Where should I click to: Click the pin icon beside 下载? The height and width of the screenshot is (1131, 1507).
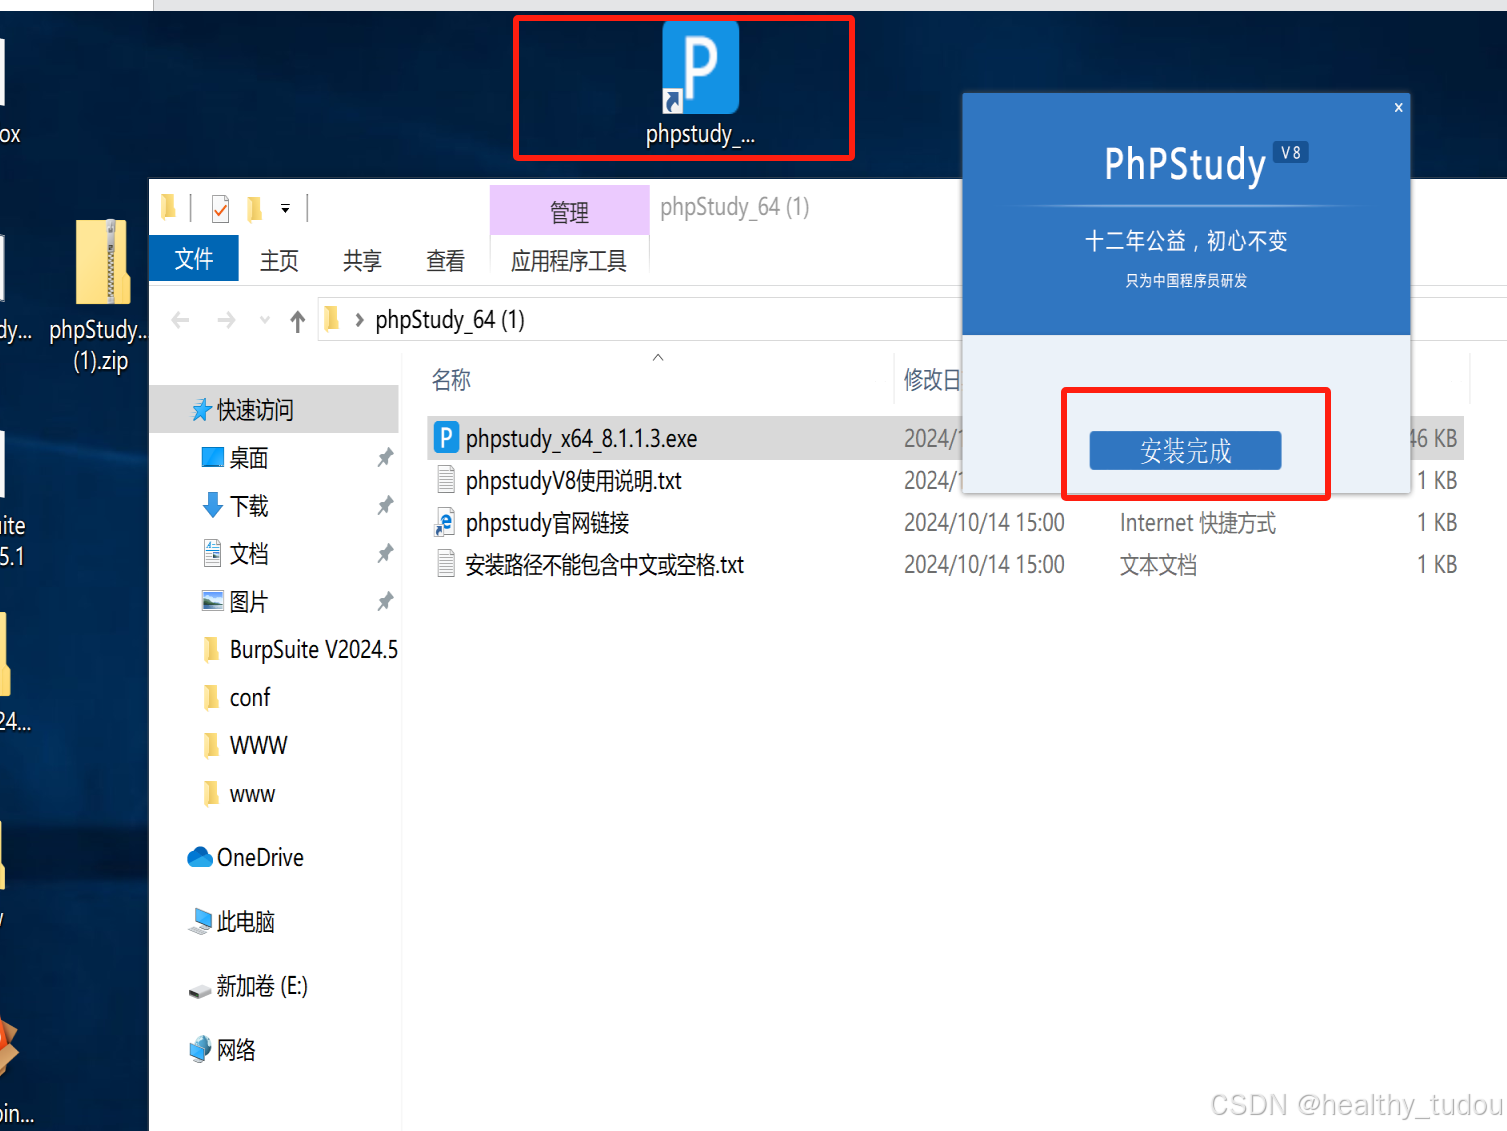(385, 505)
